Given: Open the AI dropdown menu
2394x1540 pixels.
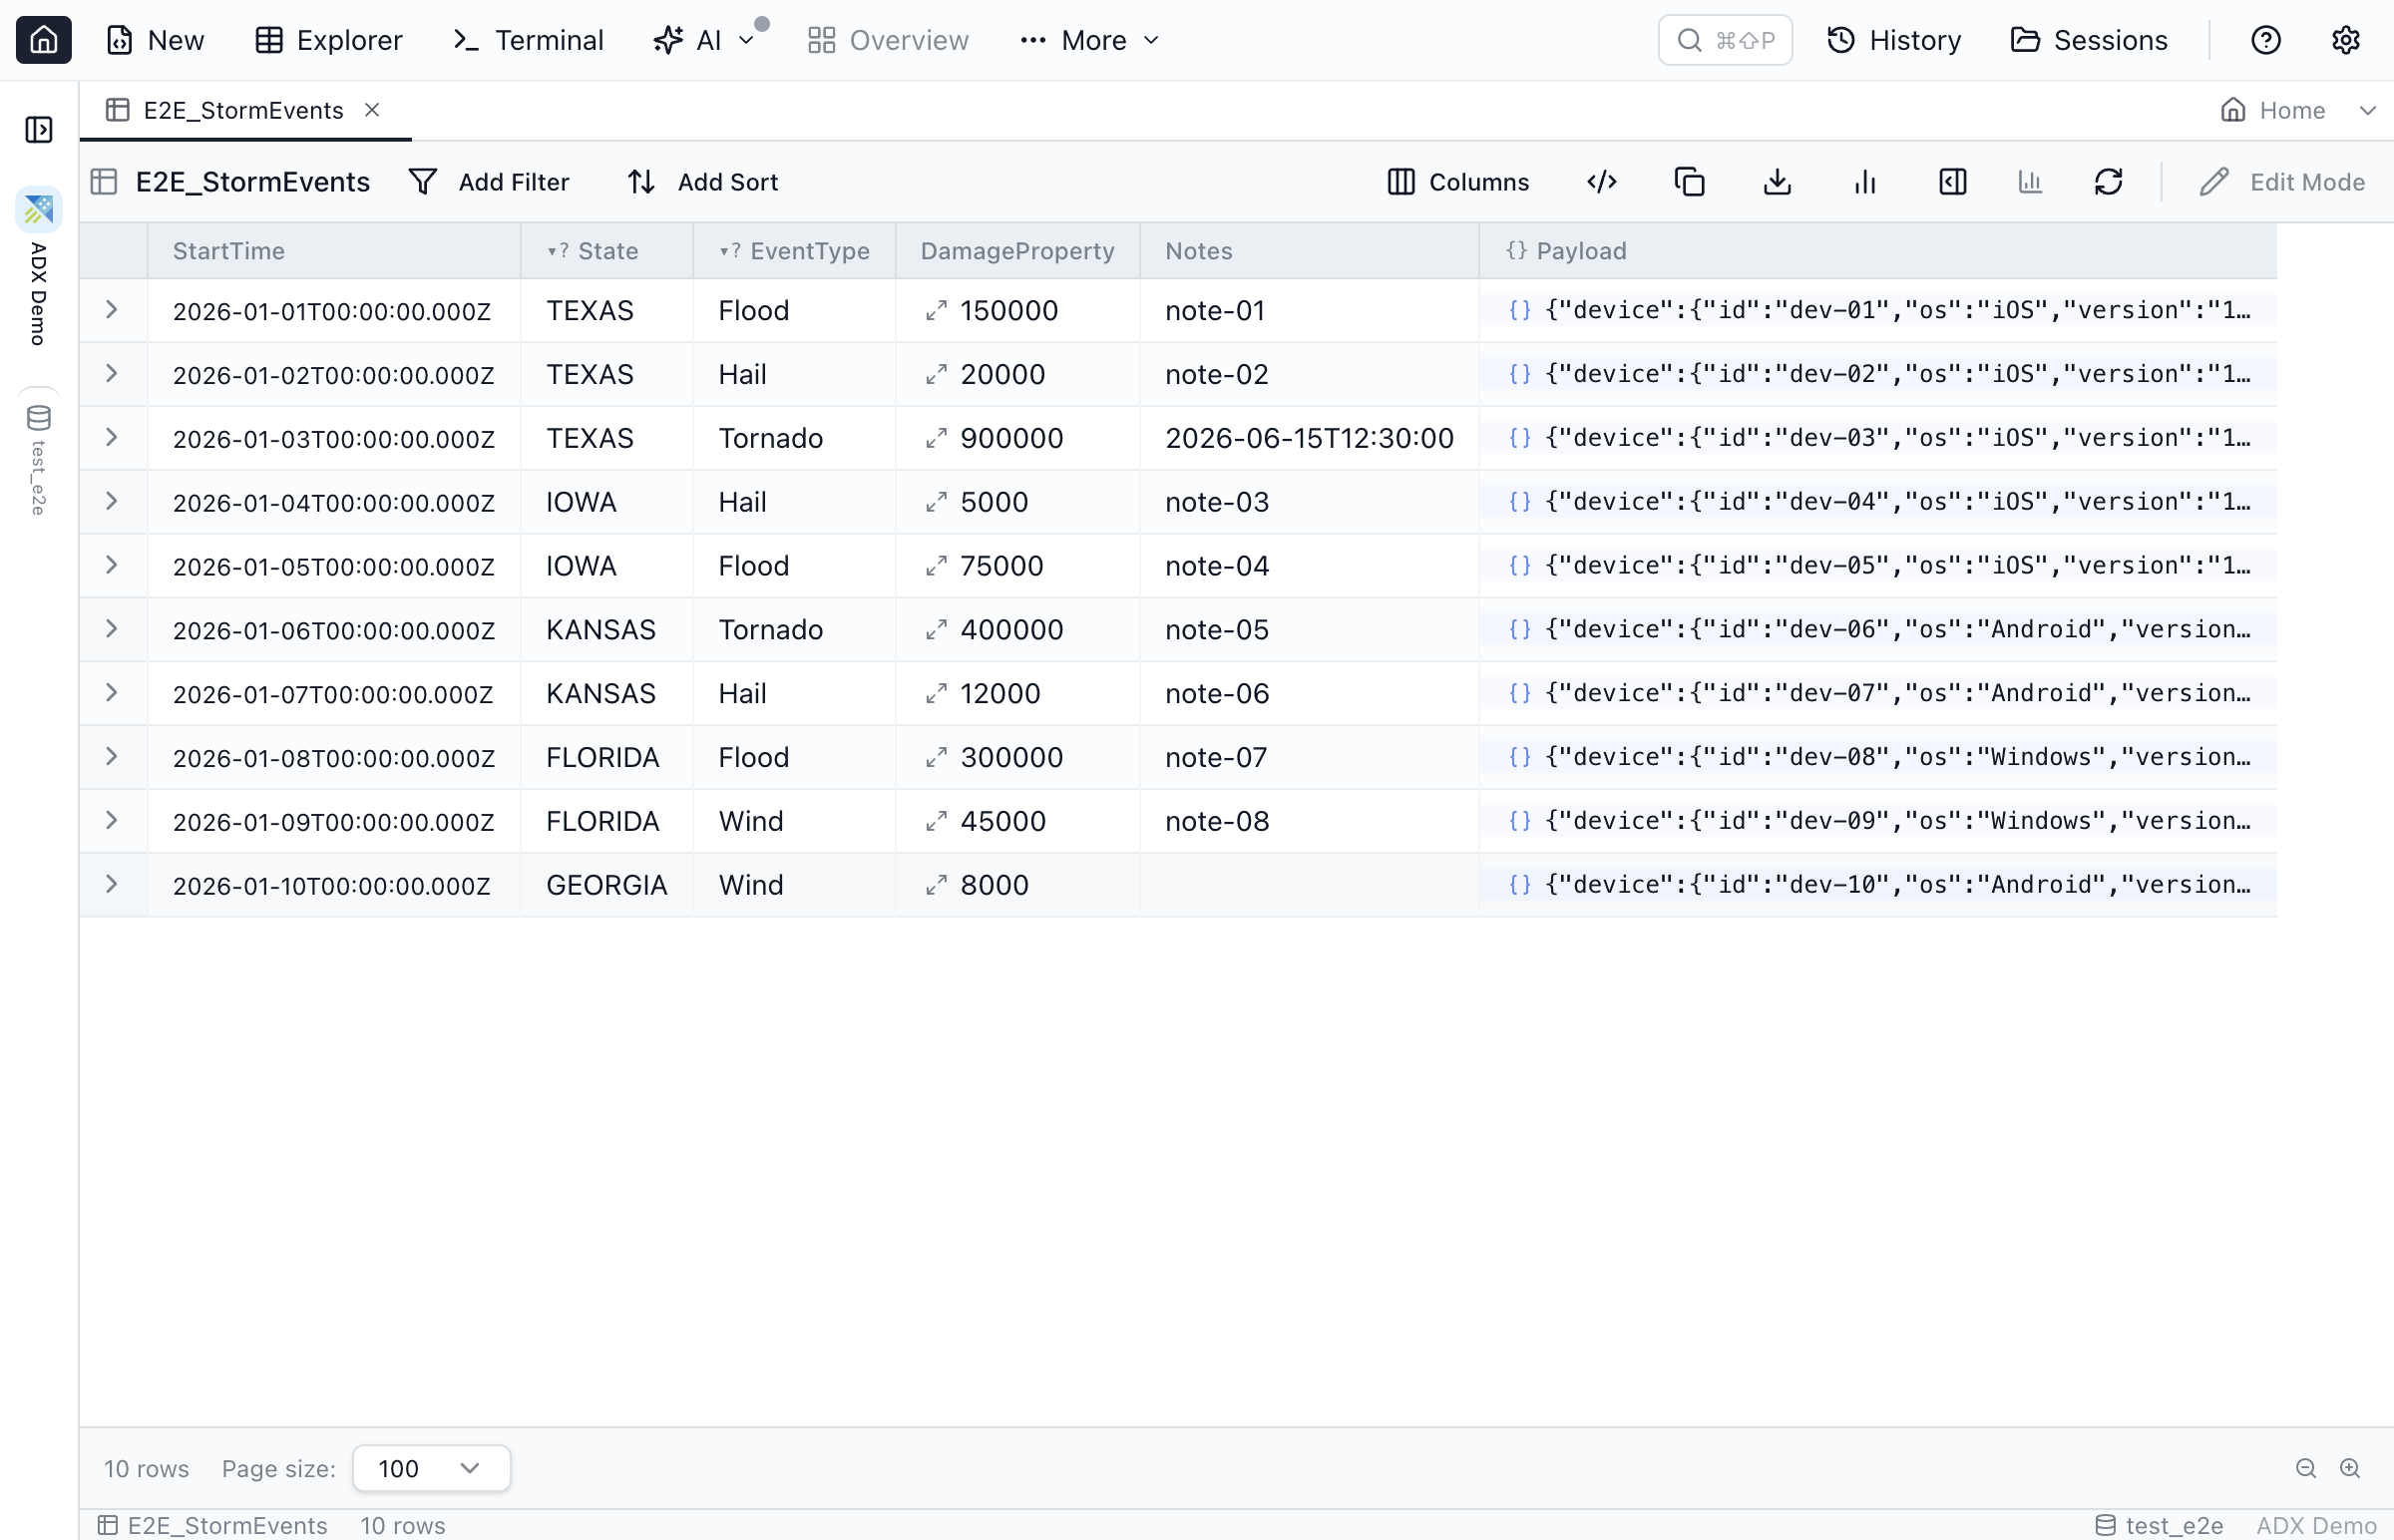Looking at the screenshot, I should click(704, 40).
